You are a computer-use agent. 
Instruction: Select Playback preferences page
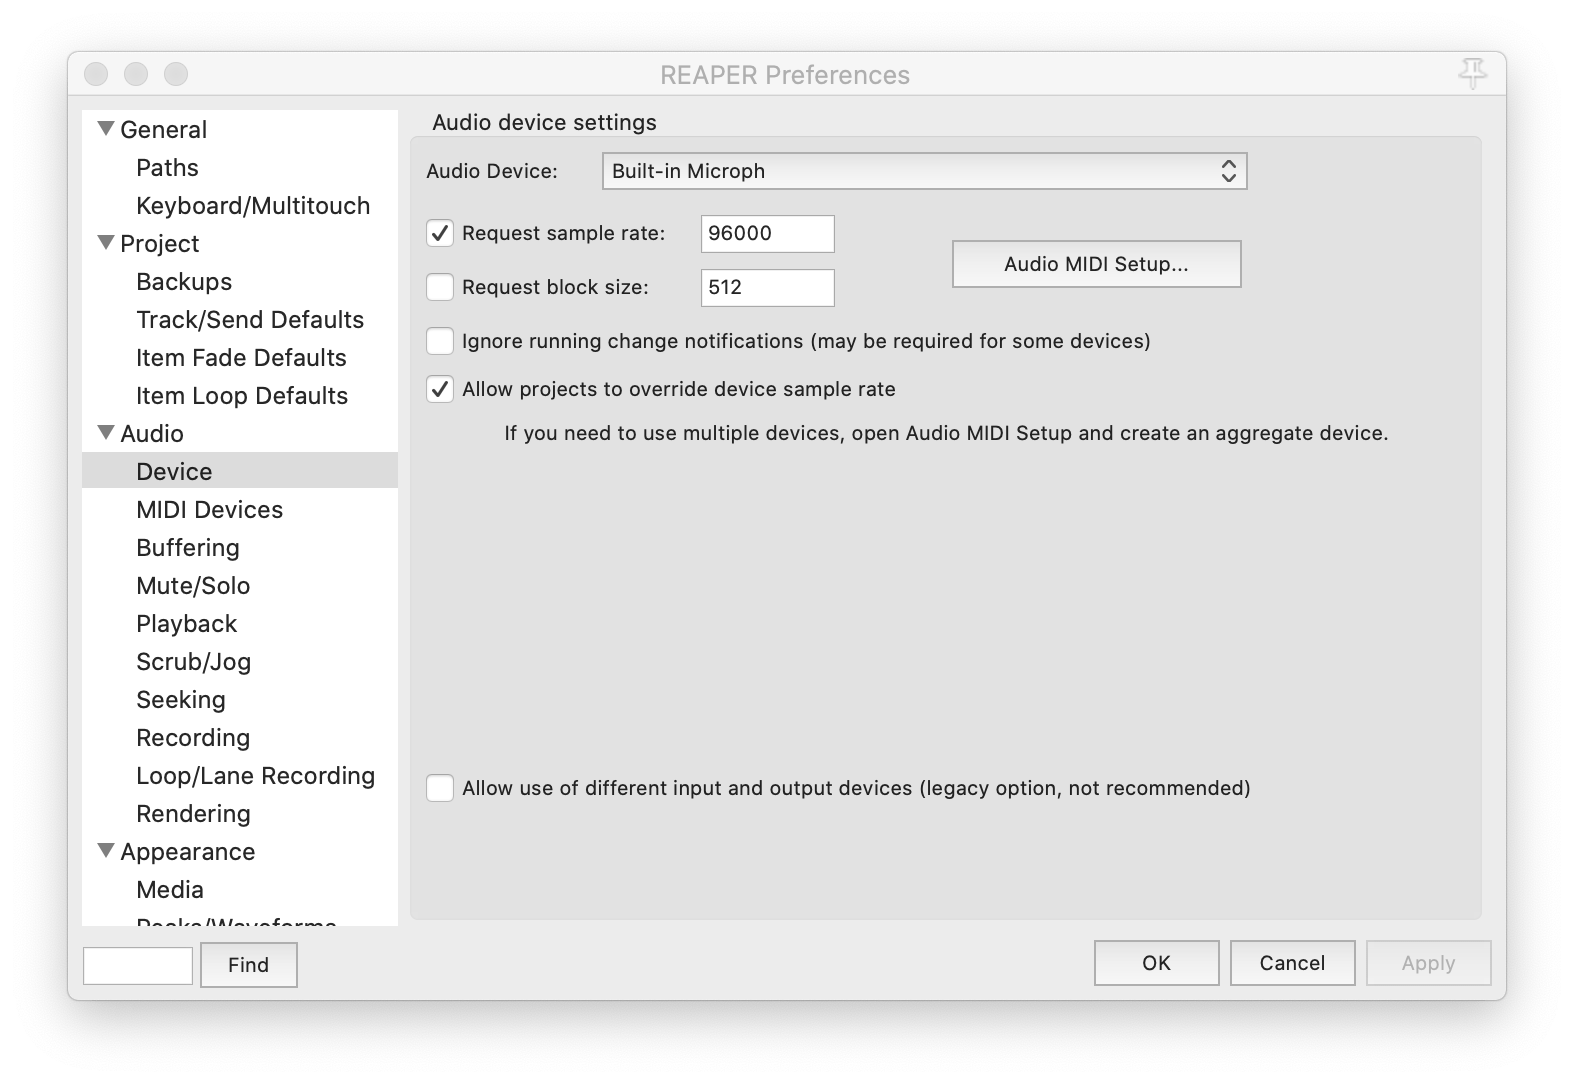pos(187,624)
